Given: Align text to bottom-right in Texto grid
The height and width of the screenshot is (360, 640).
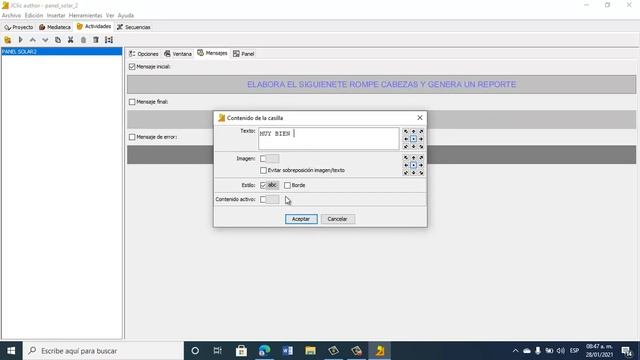Looking at the screenshot, I should tap(421, 147).
